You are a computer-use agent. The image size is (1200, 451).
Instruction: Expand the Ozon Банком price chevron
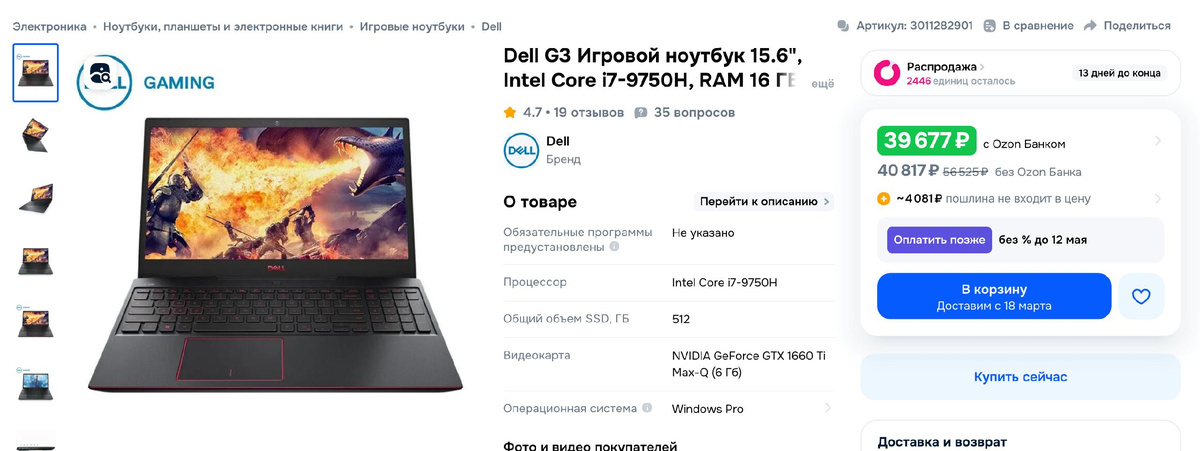click(1158, 141)
